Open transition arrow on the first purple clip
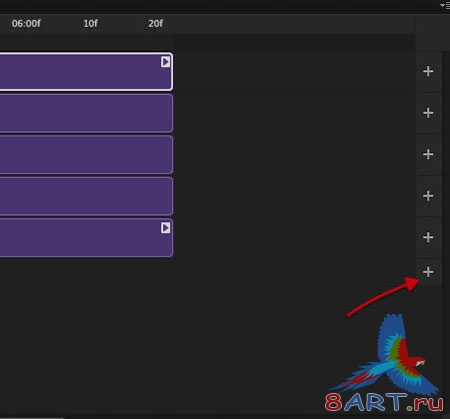 165,62
